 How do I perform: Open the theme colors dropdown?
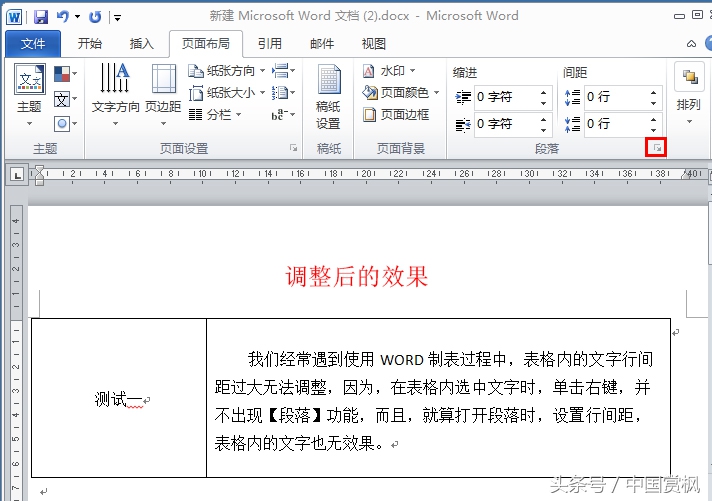(65, 74)
